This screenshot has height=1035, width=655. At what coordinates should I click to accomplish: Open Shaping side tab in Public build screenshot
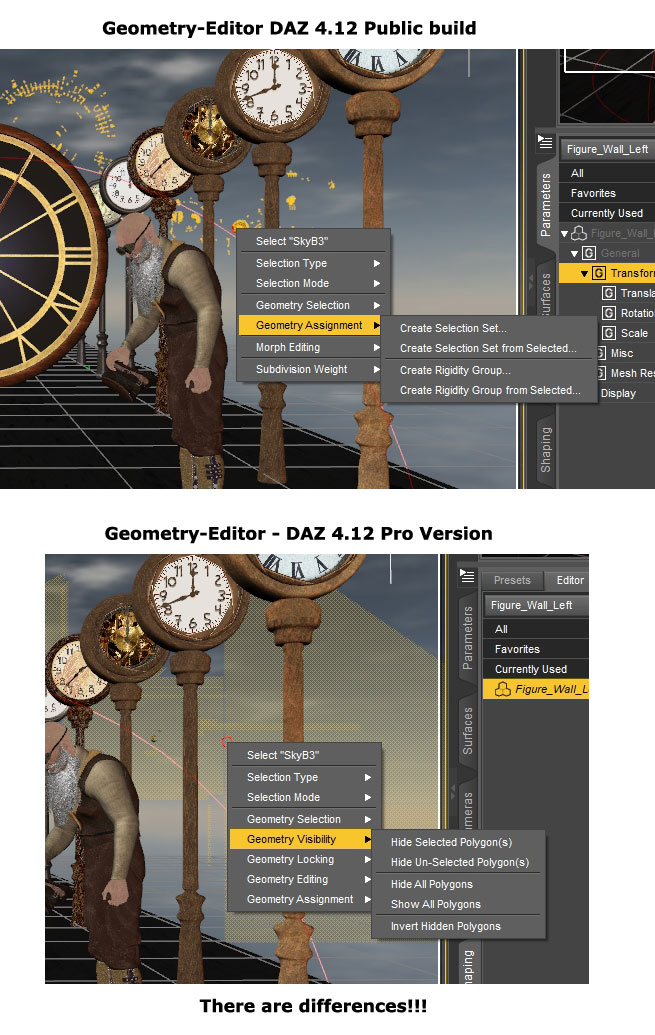545,449
